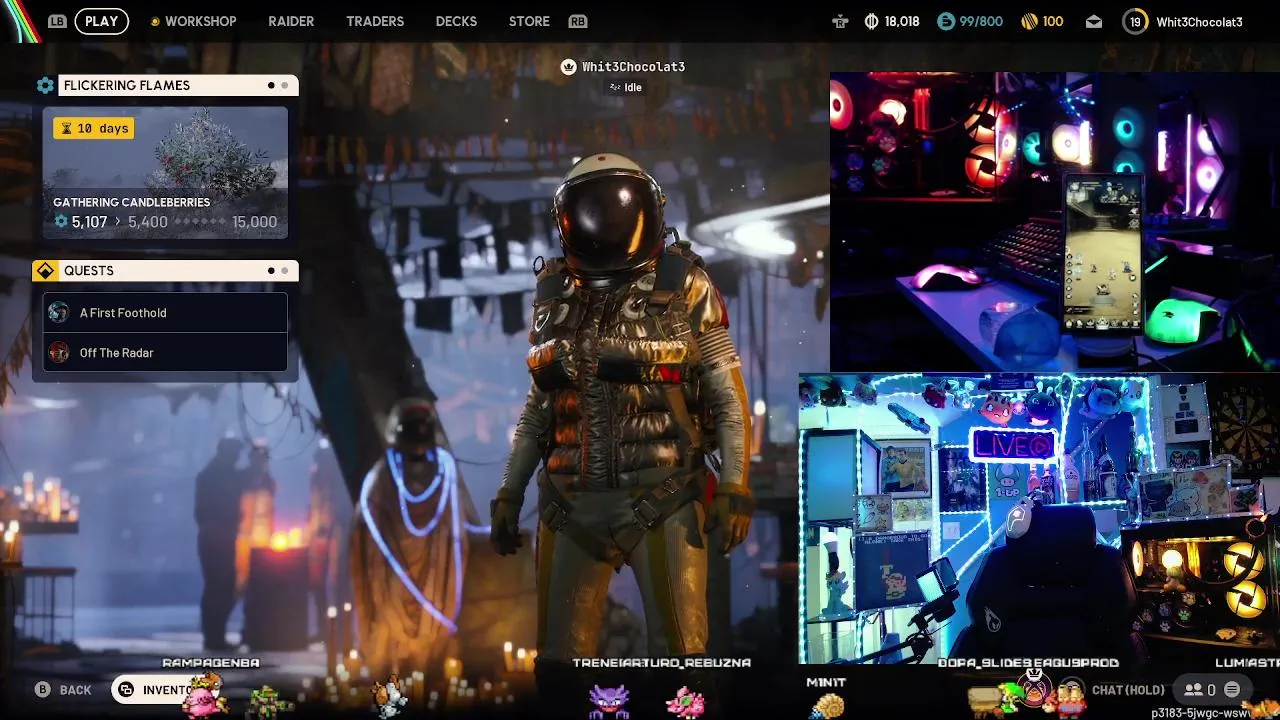
Task: Open the mail inbox icon
Action: tap(1094, 21)
